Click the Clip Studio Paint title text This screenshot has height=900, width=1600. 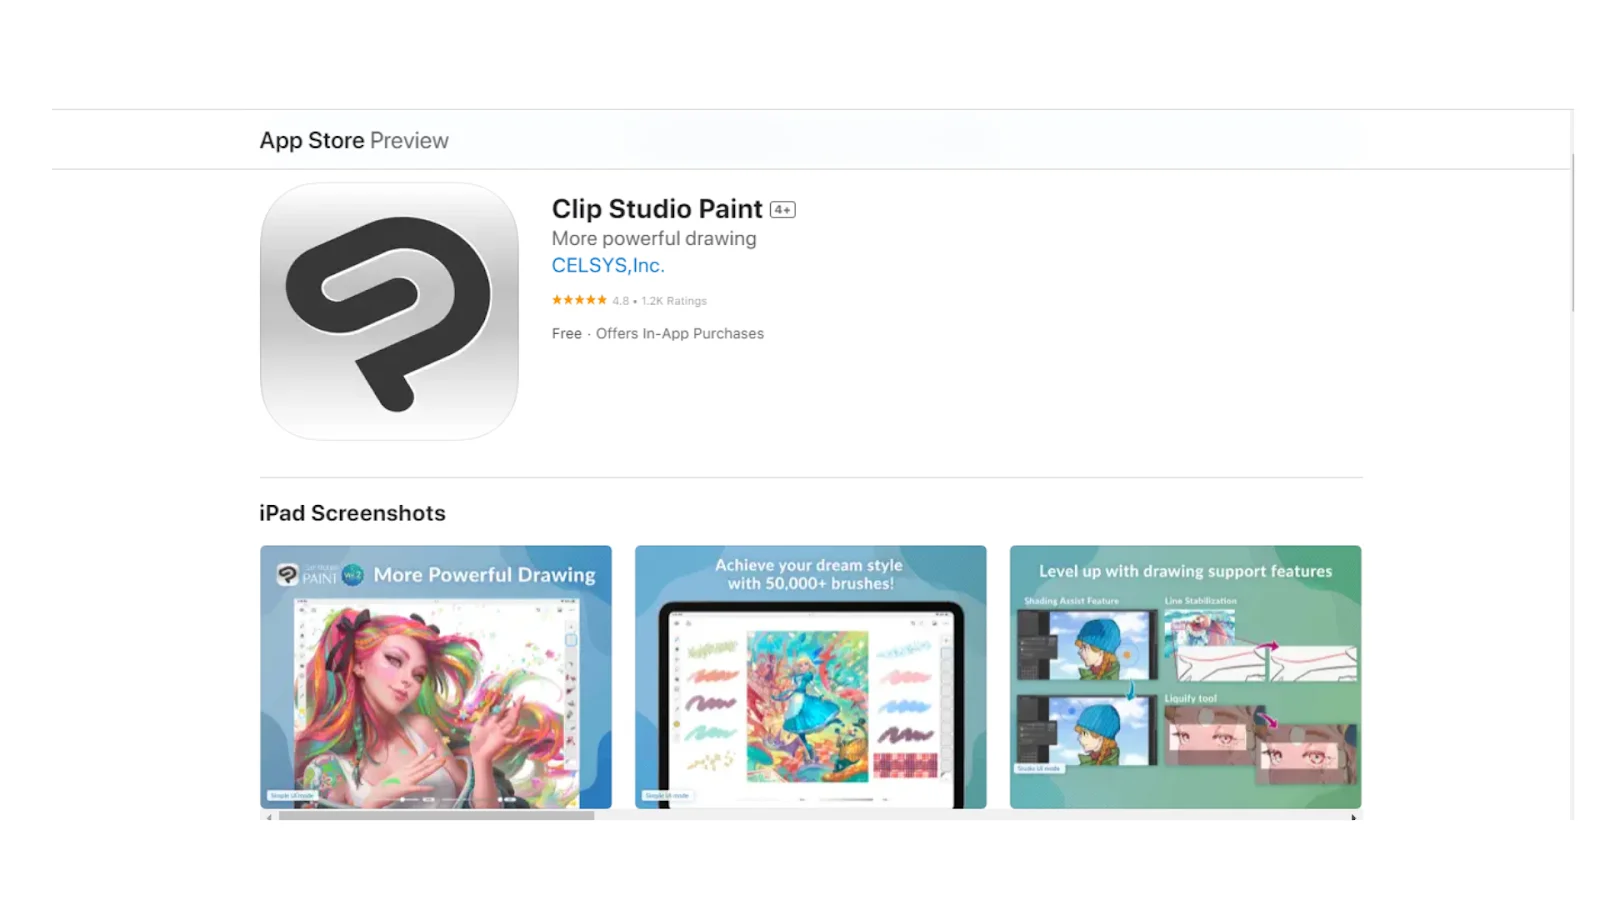[657, 209]
